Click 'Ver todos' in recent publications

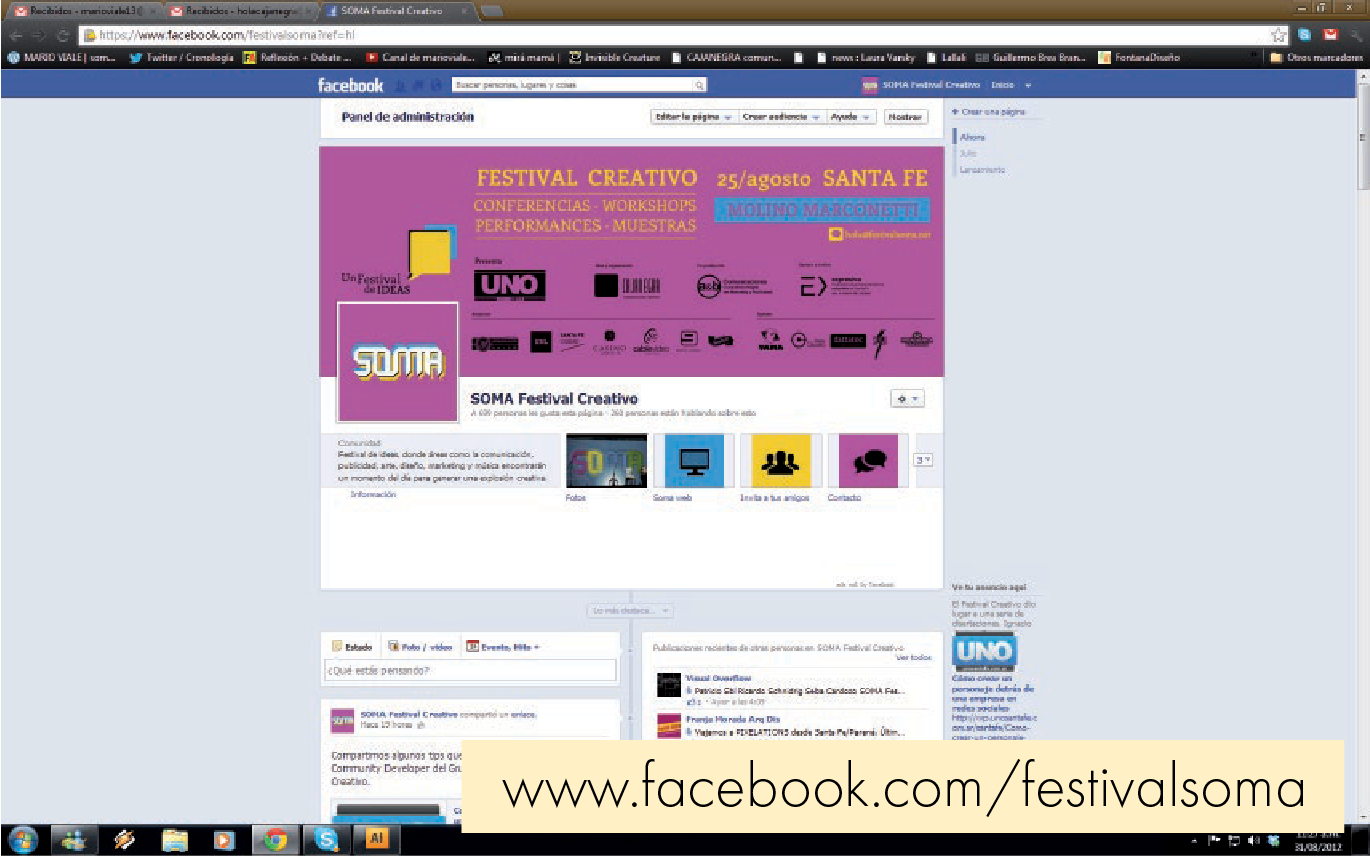914,658
